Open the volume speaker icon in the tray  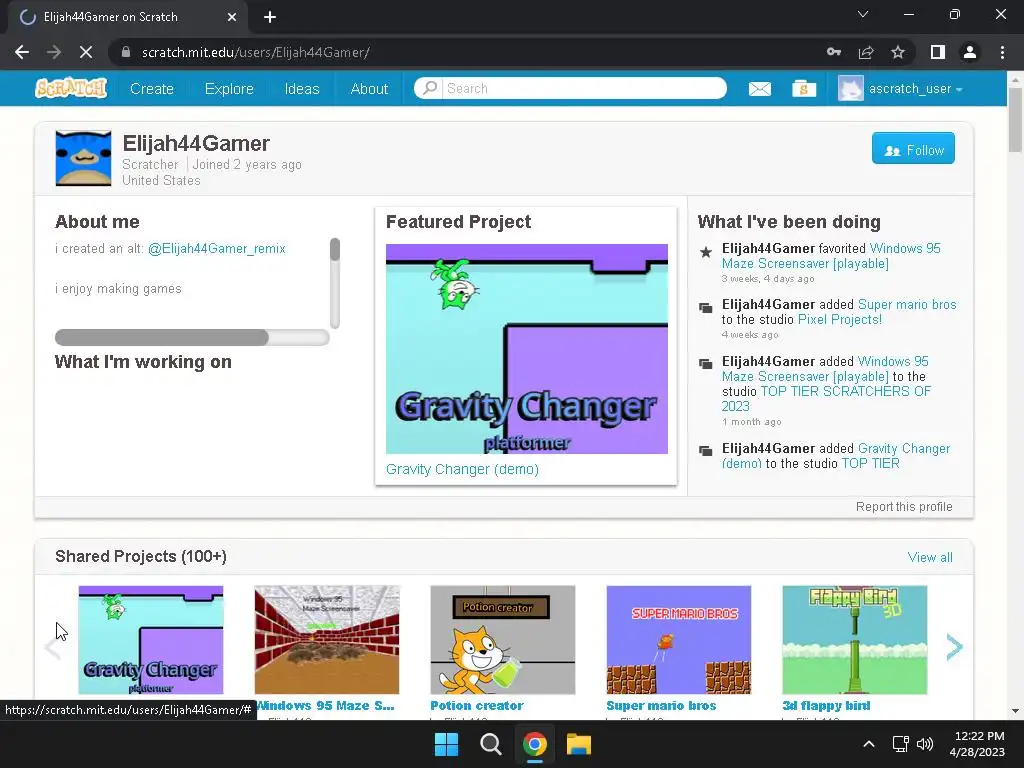925,744
